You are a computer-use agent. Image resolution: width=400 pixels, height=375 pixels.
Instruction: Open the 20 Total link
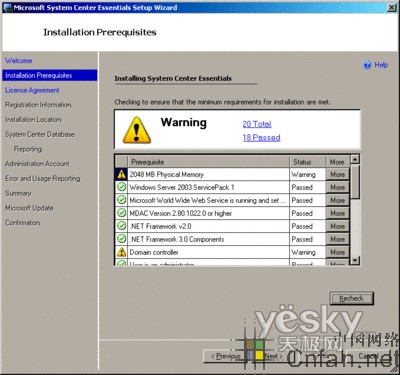pyautogui.click(x=257, y=124)
